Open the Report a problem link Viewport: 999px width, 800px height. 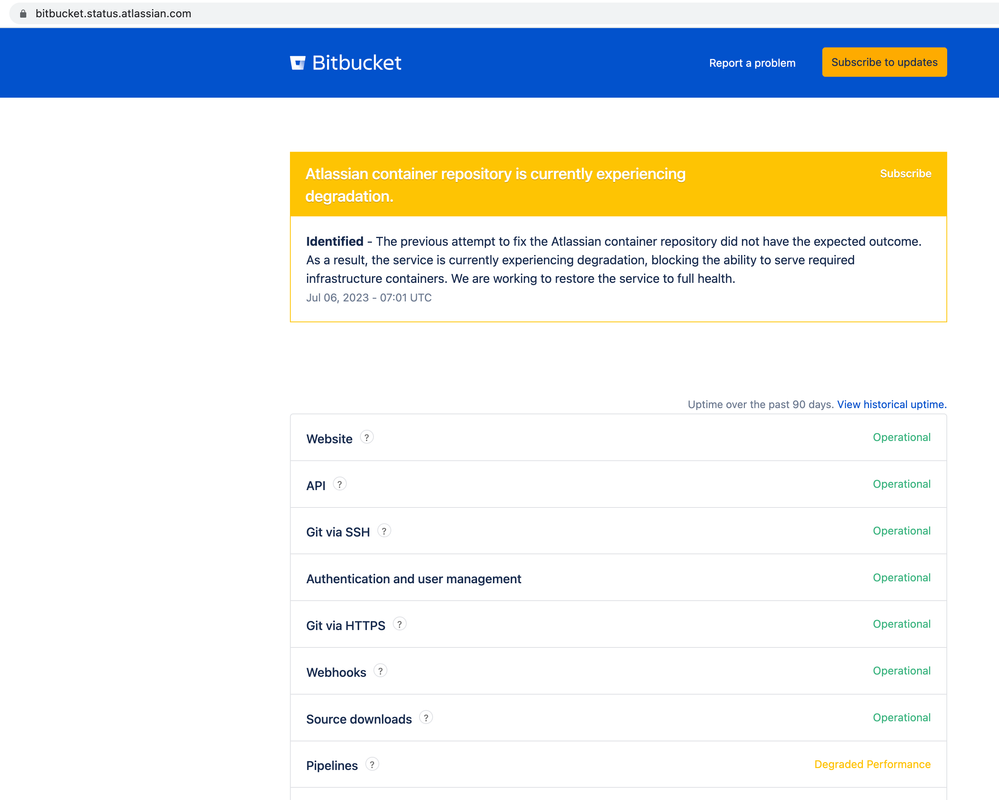752,63
